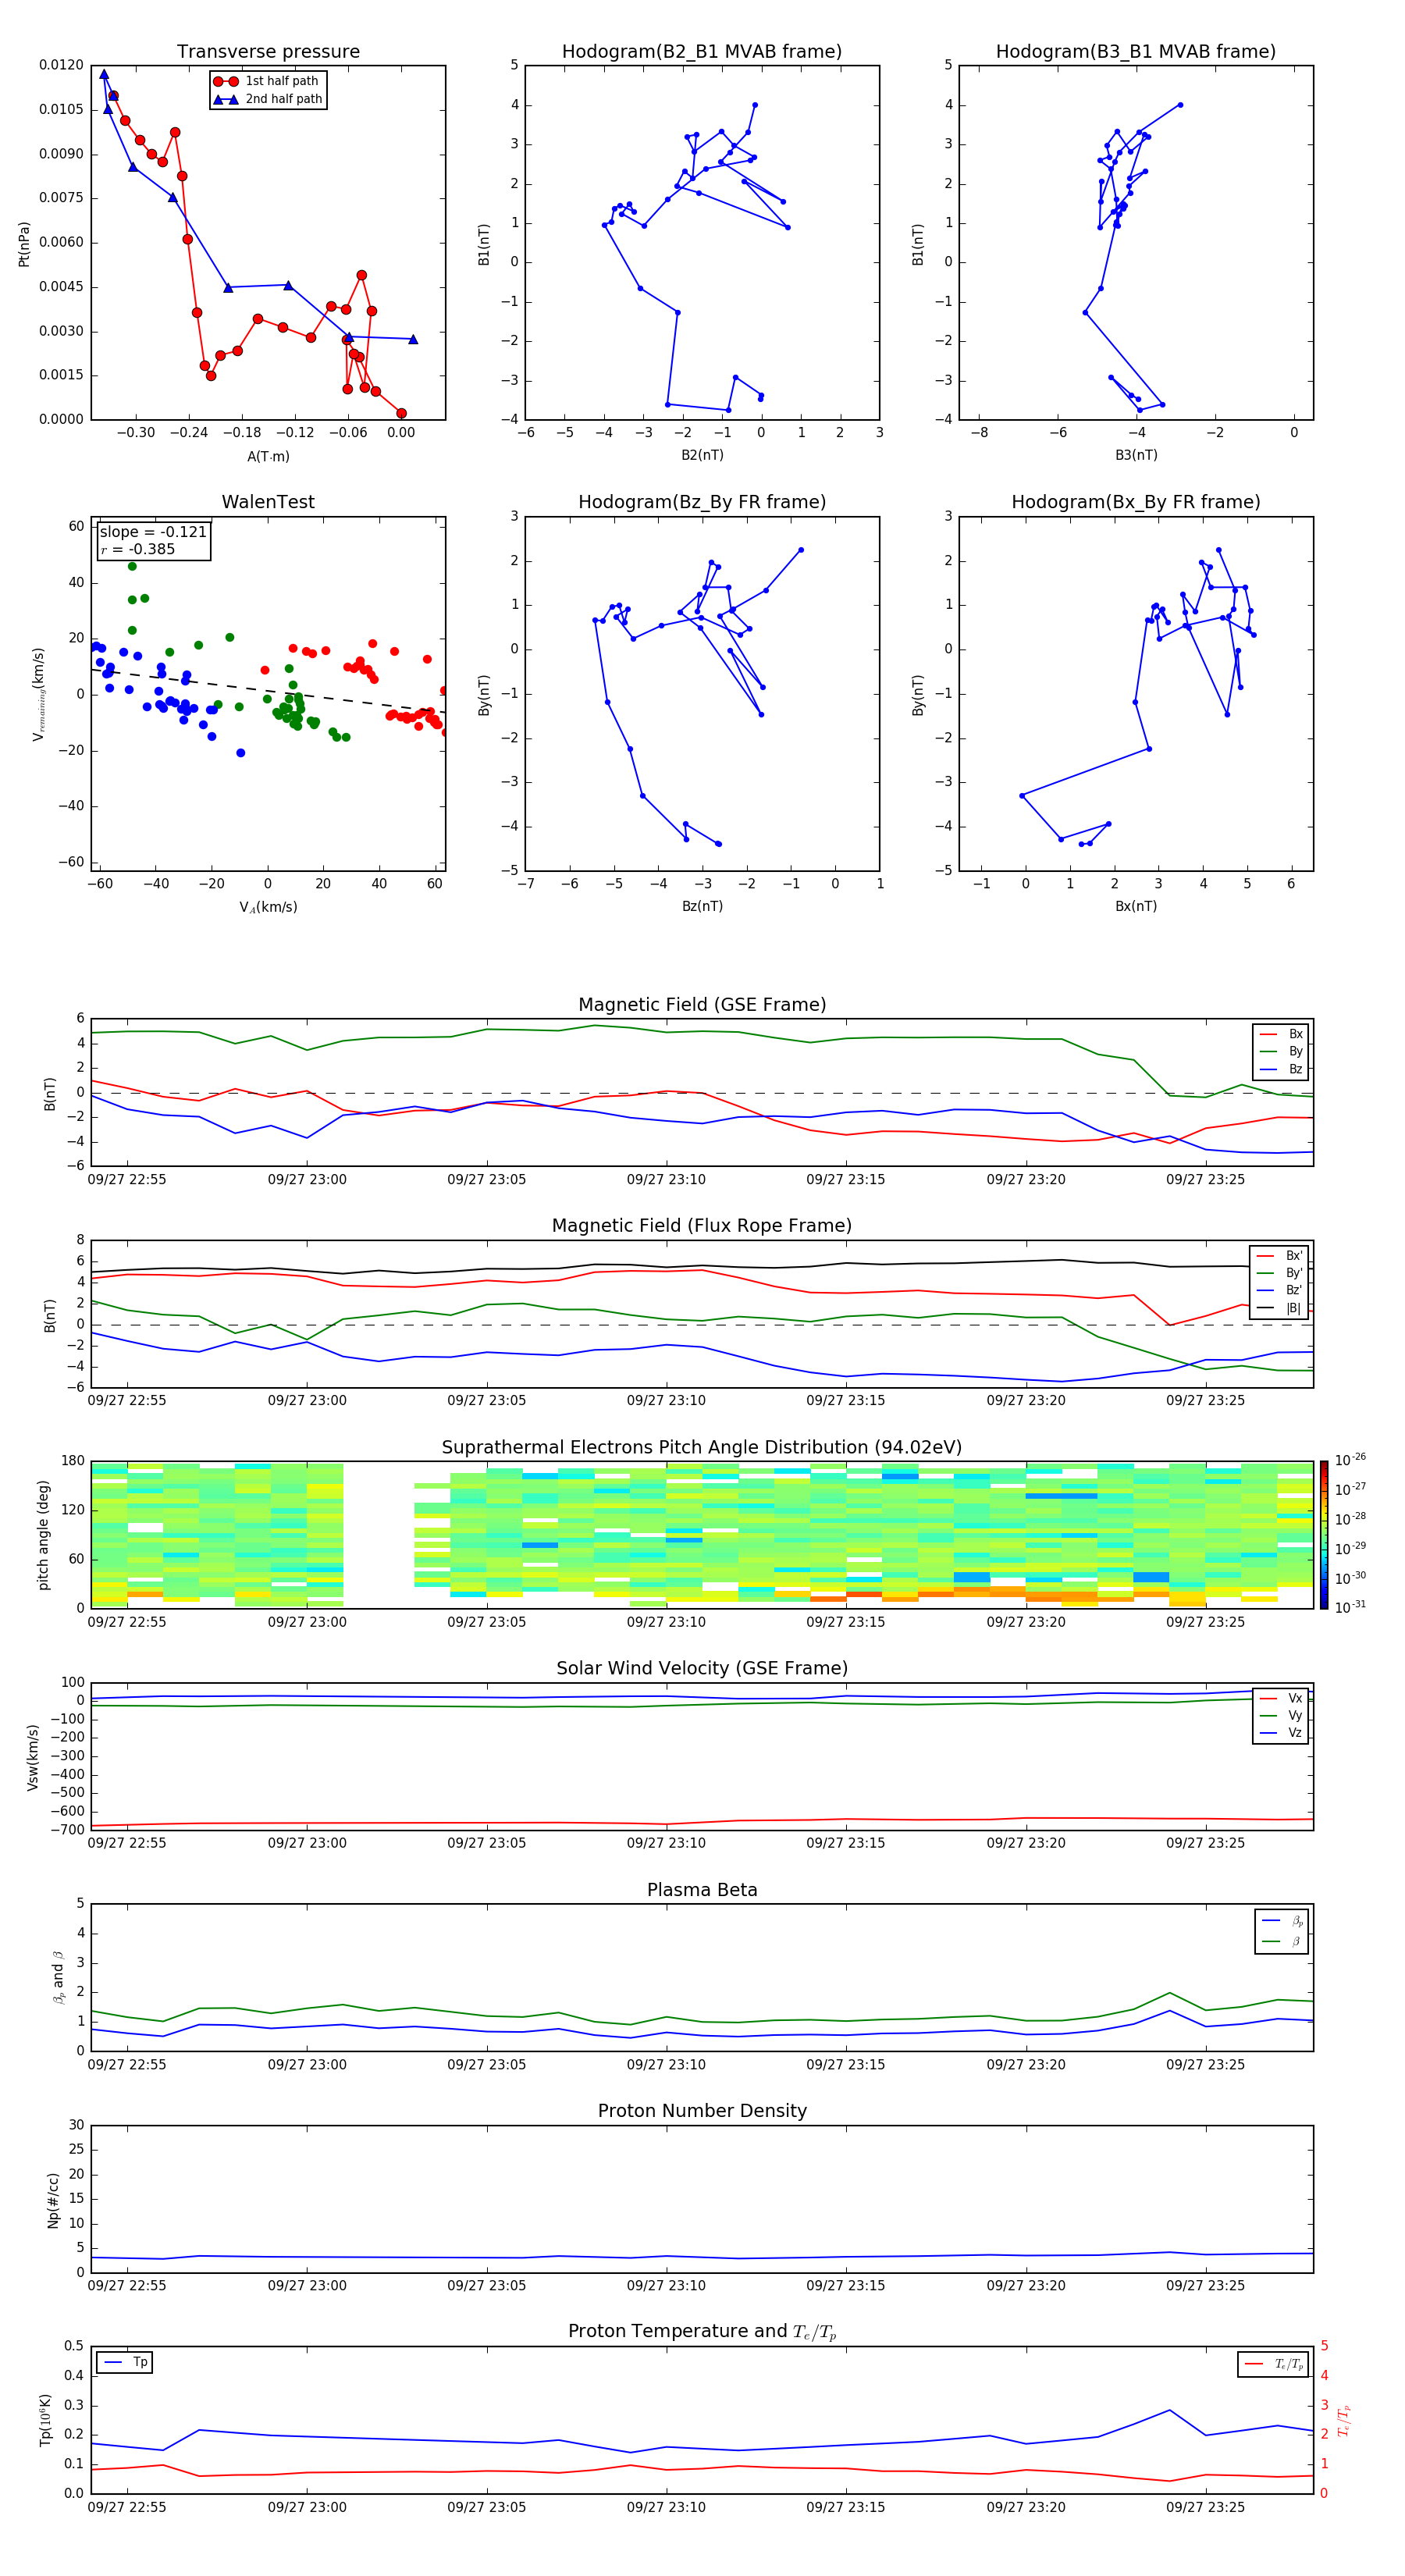Click the 'Bx(nT)' x-axis label
This screenshot has width=1405, height=2576.
tap(1136, 907)
